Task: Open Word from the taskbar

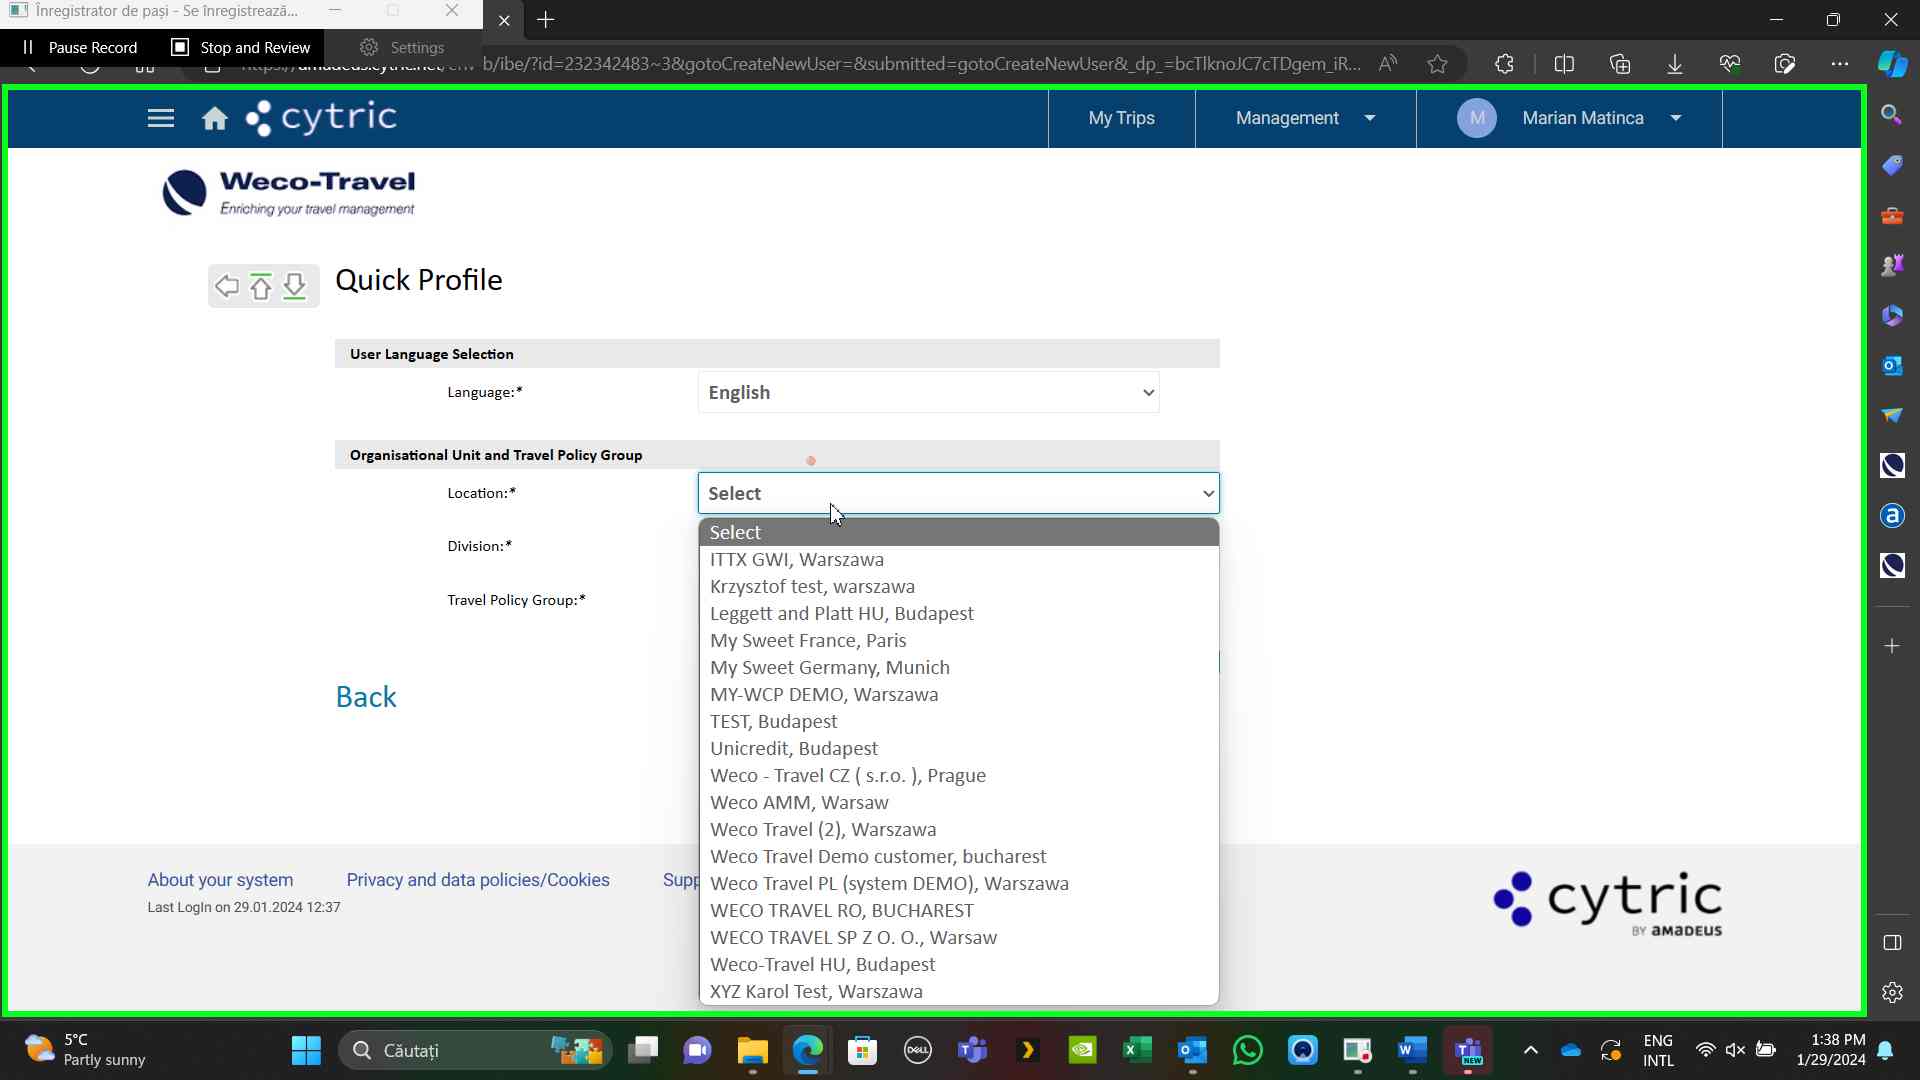Action: tap(1412, 1051)
